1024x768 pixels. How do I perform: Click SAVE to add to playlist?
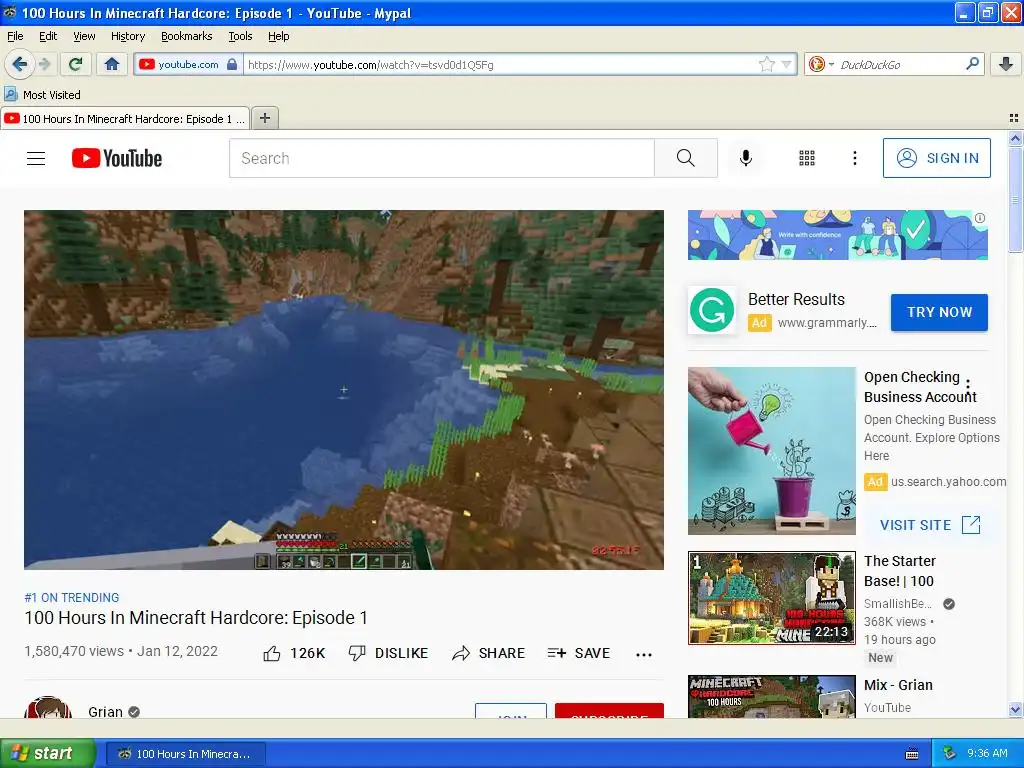coord(579,653)
